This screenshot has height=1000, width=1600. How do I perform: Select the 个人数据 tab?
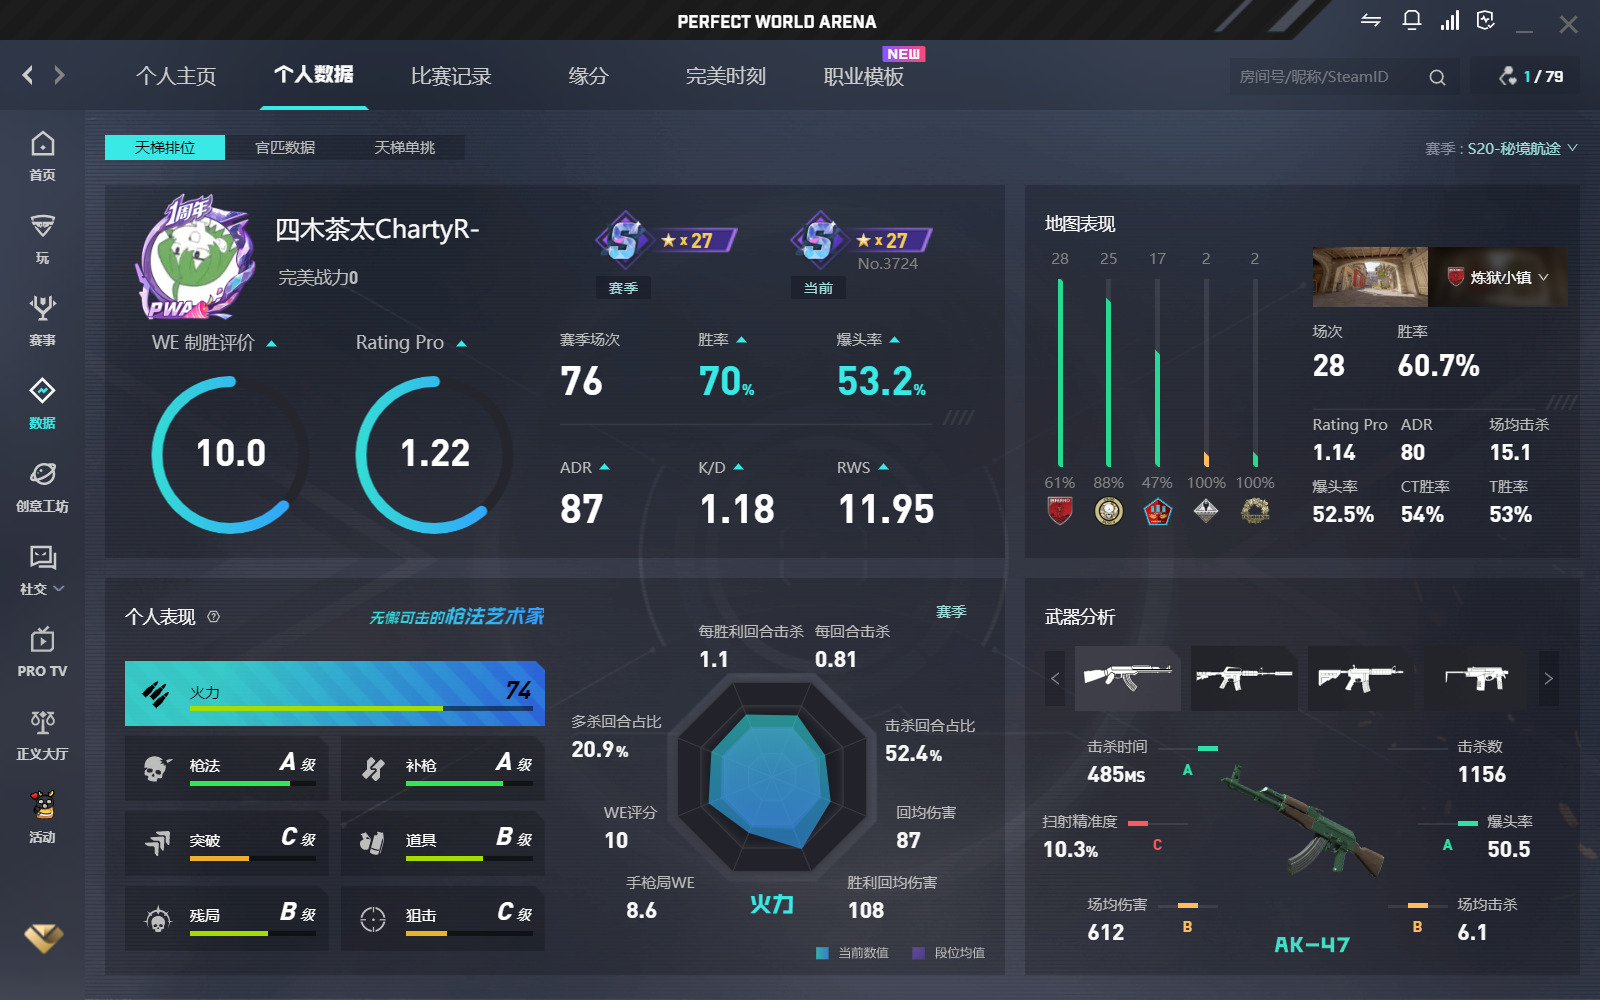click(x=314, y=75)
